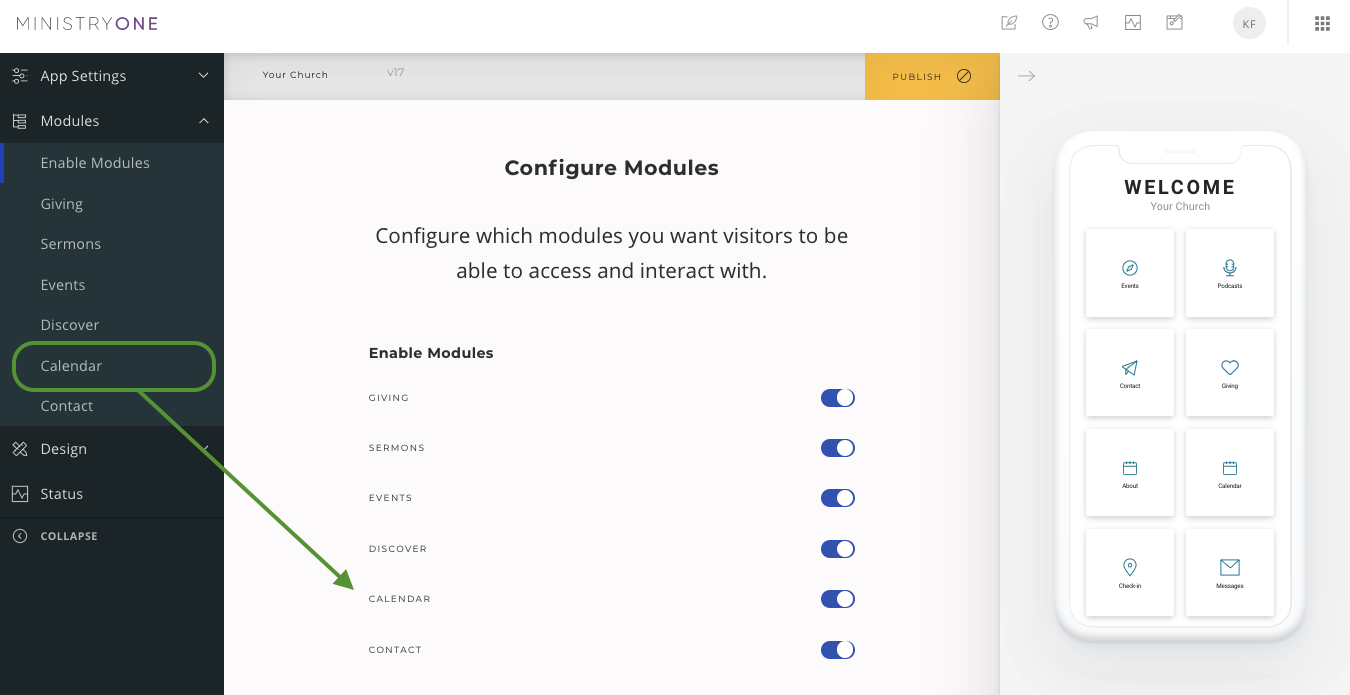Tap the Giving heart tile in preview
This screenshot has height=695, width=1350.
point(1230,373)
